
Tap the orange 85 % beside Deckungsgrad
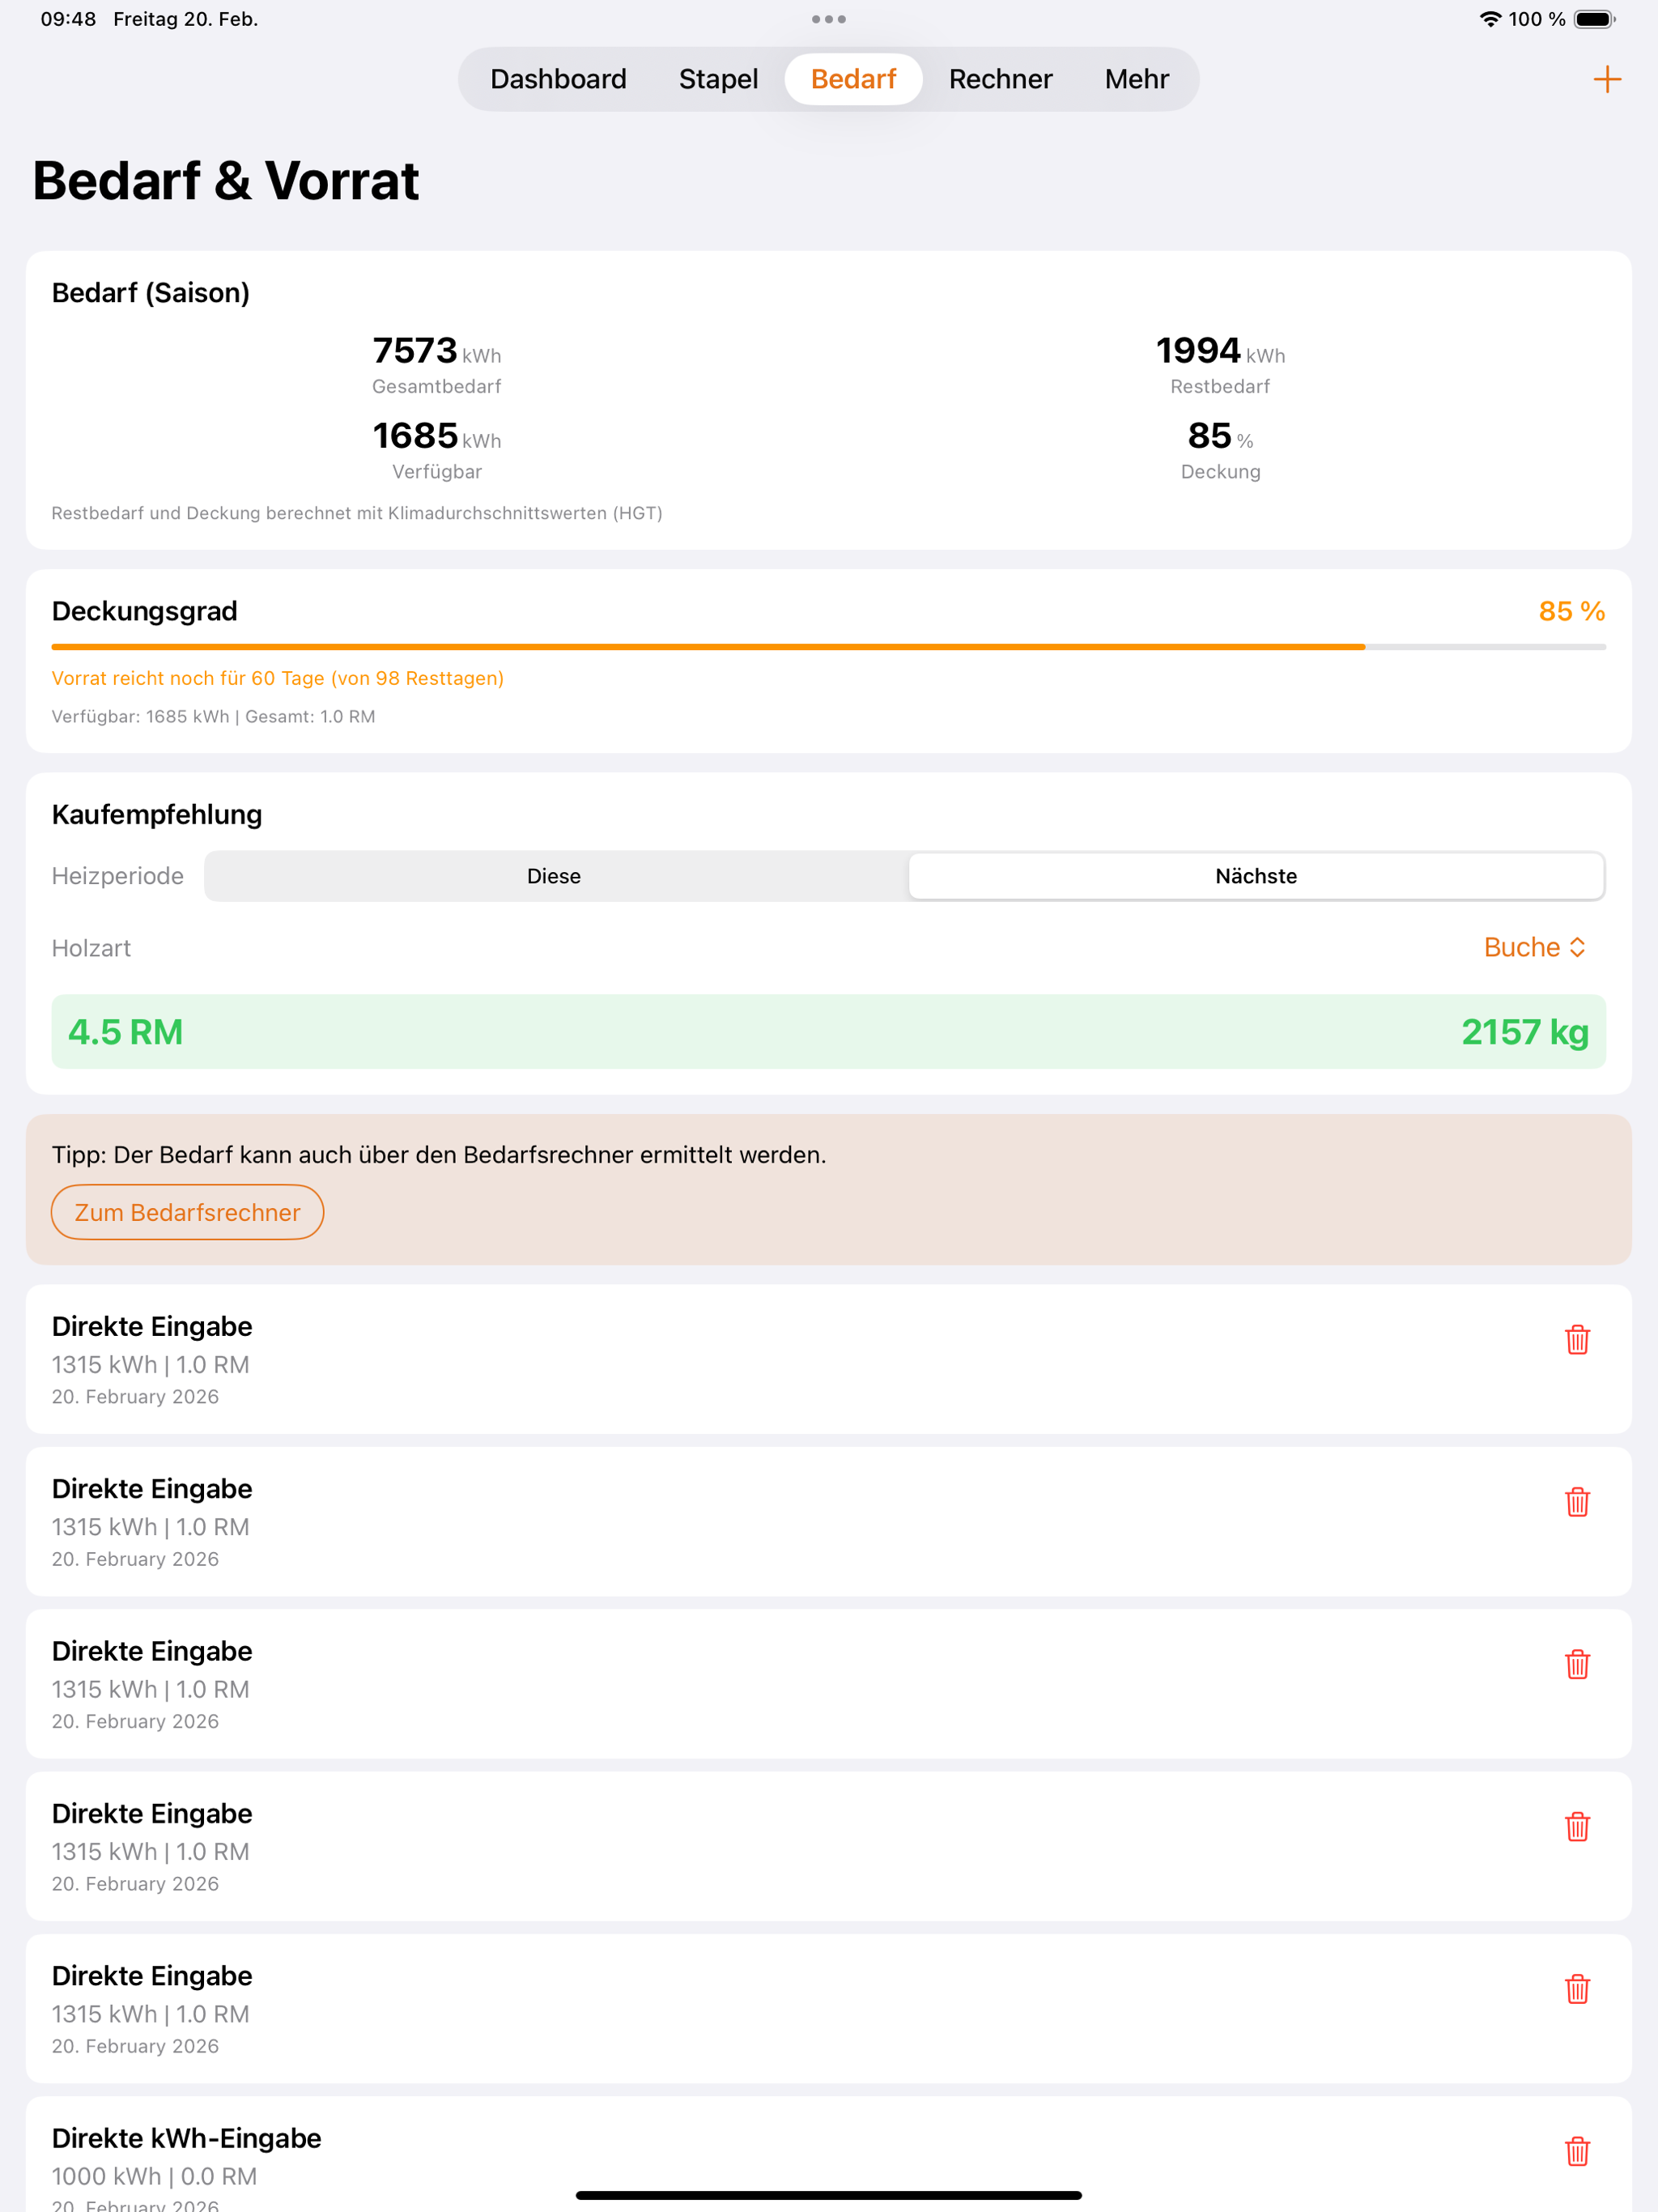[x=1571, y=611]
